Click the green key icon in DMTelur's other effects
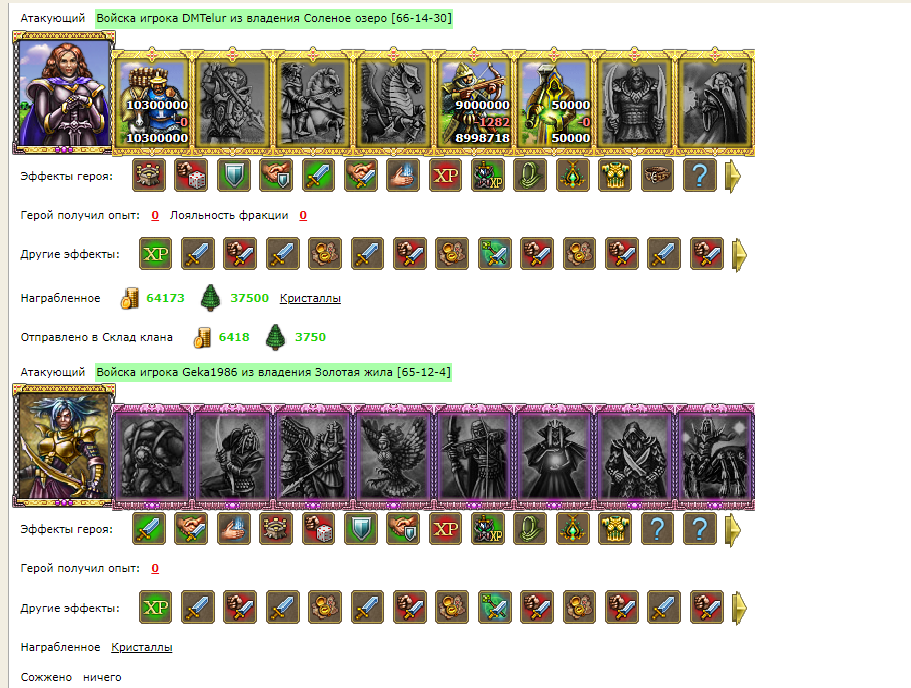This screenshot has width=911, height=688. coord(494,254)
